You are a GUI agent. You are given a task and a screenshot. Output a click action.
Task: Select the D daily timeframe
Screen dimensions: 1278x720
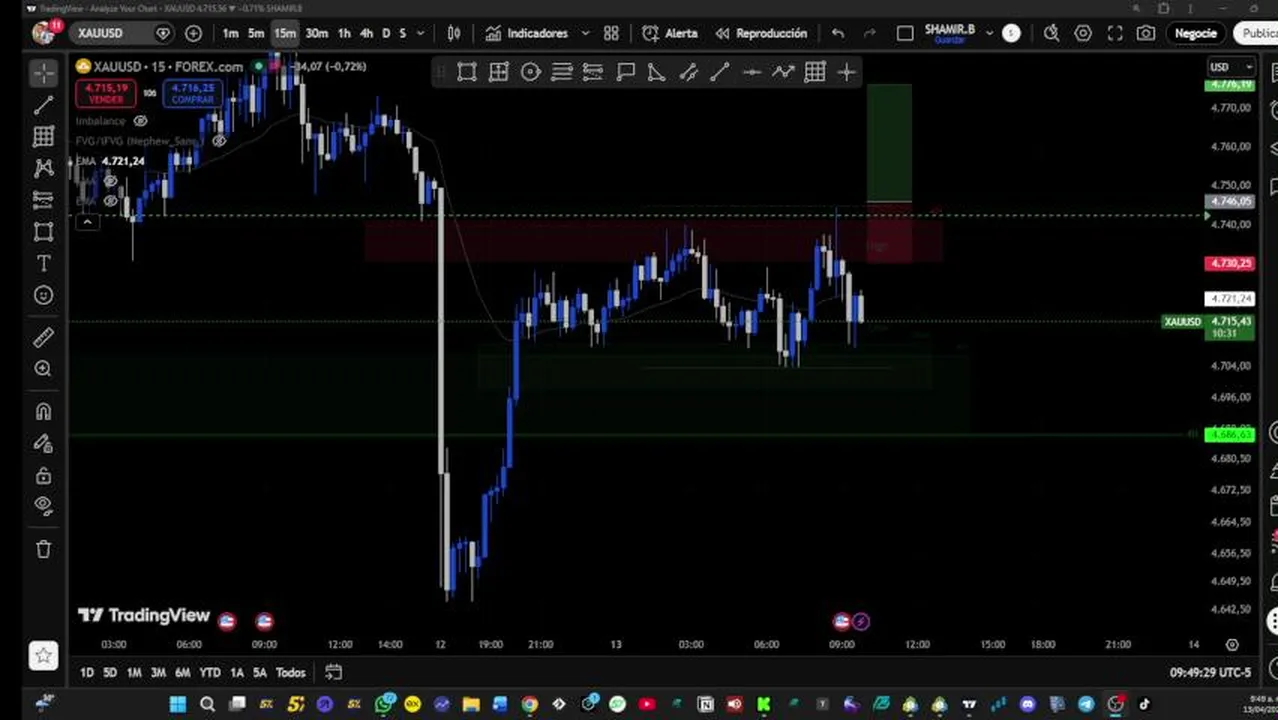[x=386, y=33]
